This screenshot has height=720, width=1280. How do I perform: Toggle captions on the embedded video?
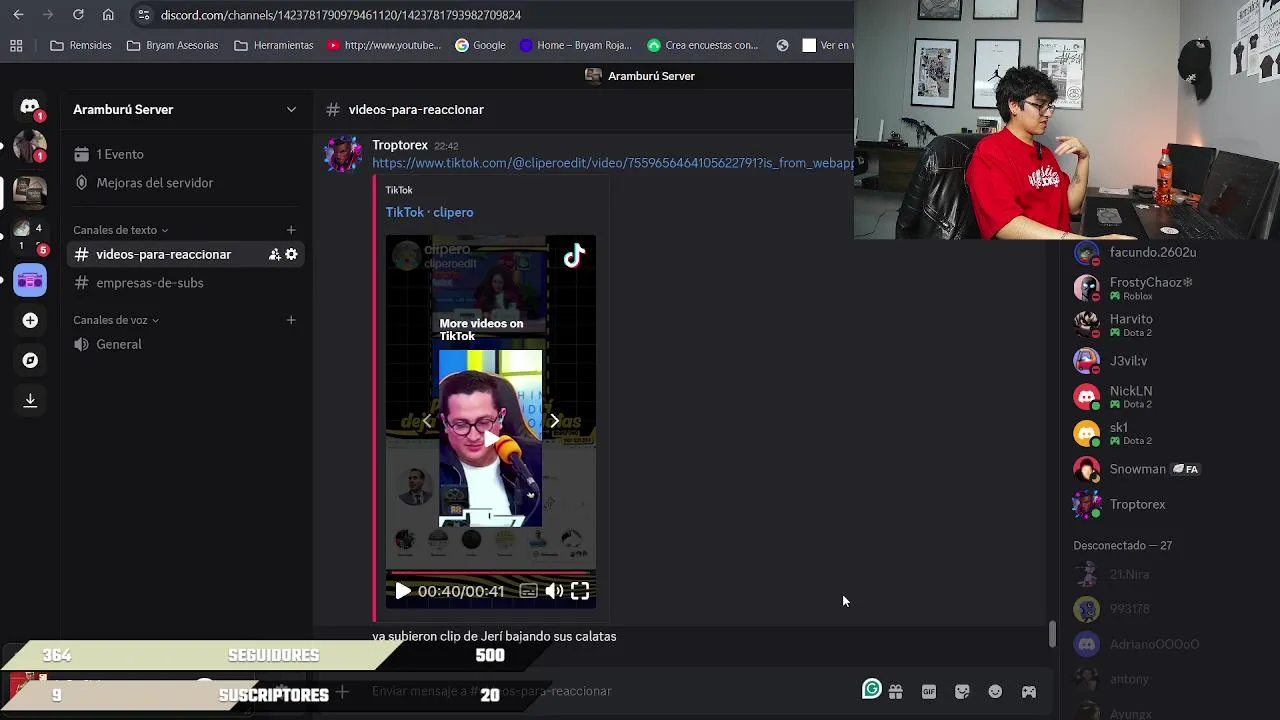click(x=528, y=591)
